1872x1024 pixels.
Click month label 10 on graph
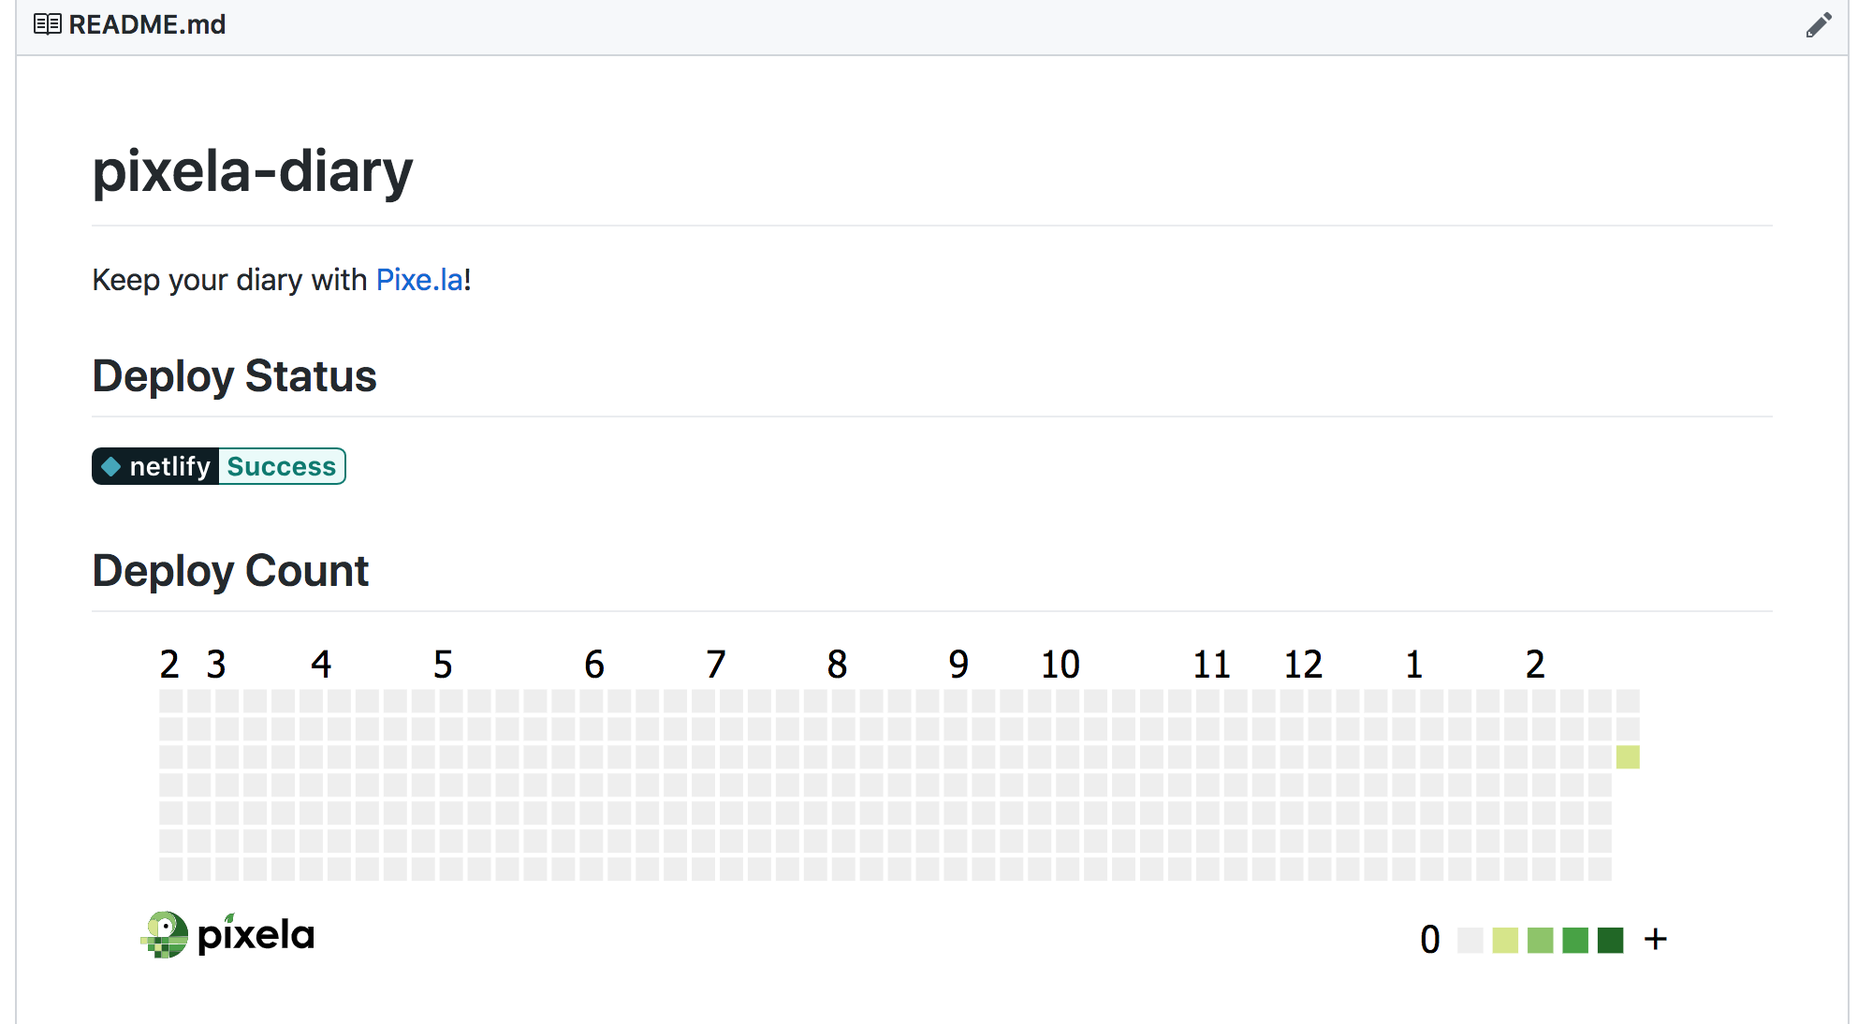click(x=1060, y=664)
